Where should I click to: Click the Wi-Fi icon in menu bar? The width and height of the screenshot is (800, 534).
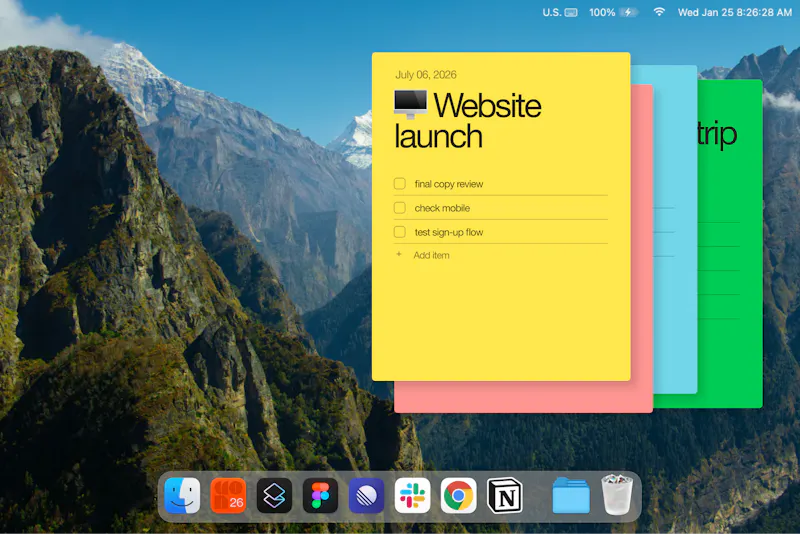[659, 12]
